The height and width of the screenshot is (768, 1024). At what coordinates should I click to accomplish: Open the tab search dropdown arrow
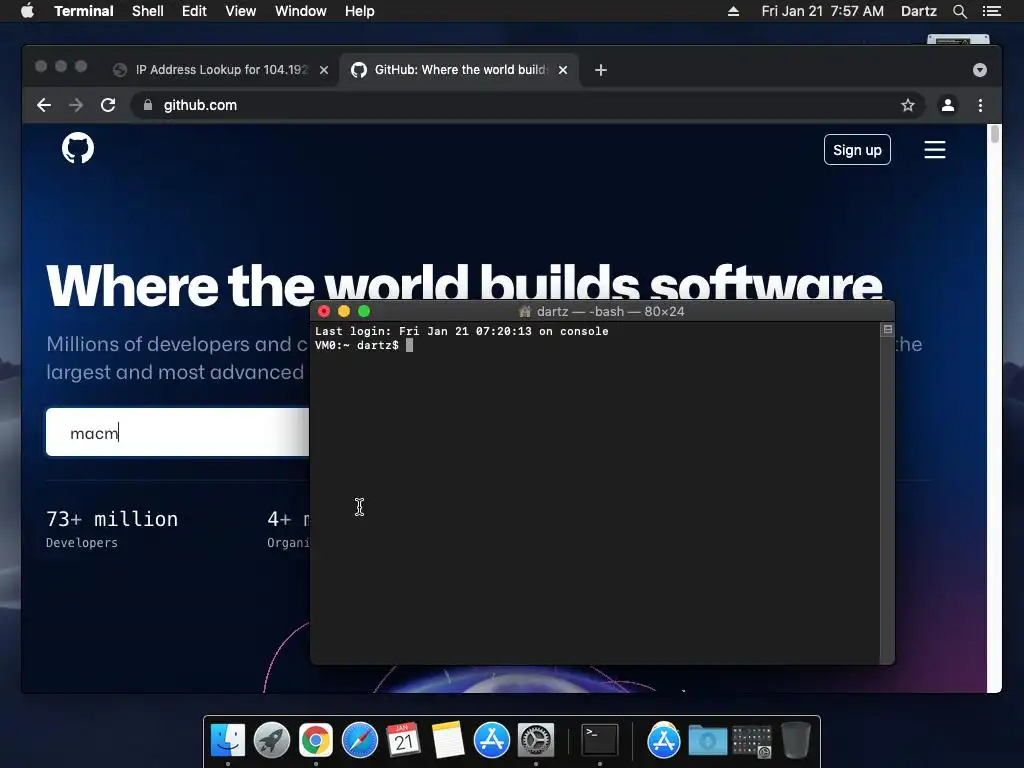[x=980, y=70]
